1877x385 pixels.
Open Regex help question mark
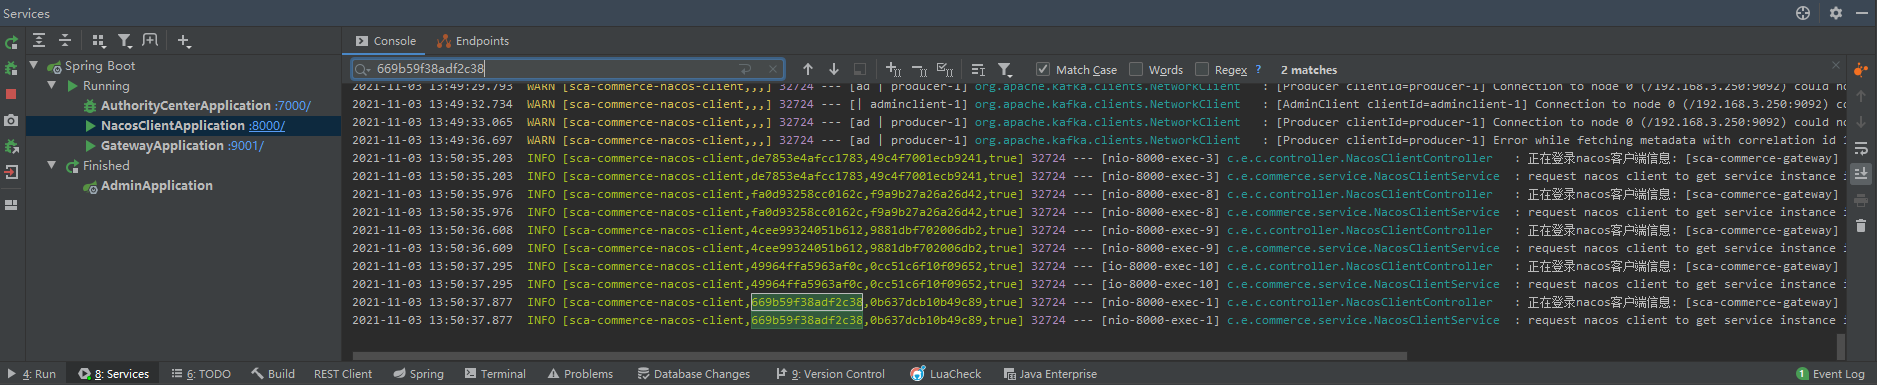click(x=1258, y=69)
